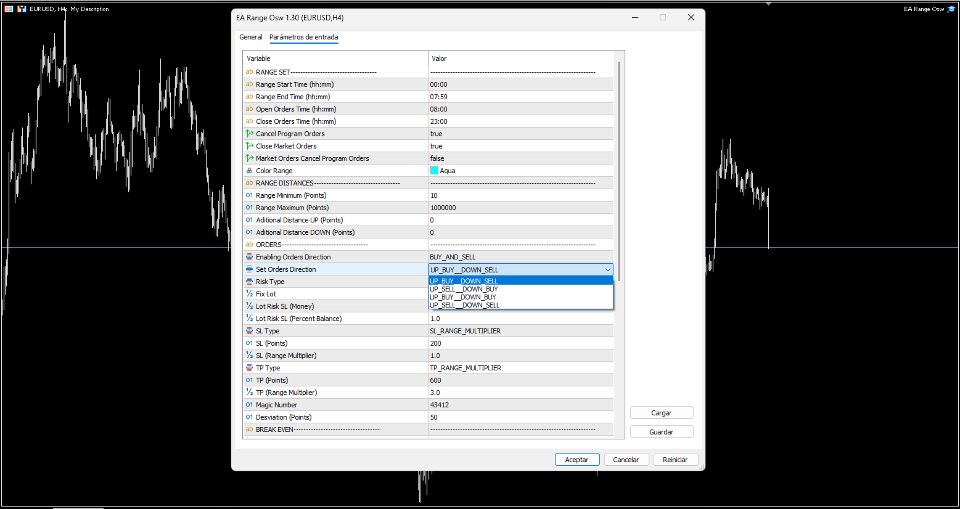960x509 pixels.
Task: Click the icon beside Magic Number
Action: [249, 404]
